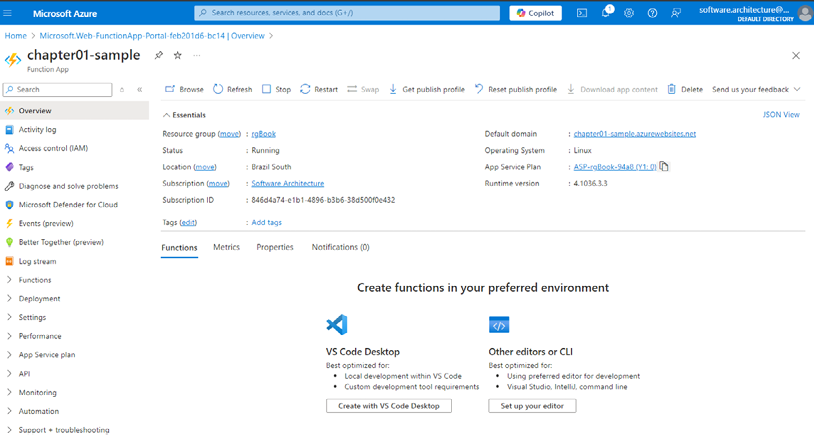The height and width of the screenshot is (442, 814).
Task: Switch to the Notifications (0) tab
Action: [x=341, y=247]
